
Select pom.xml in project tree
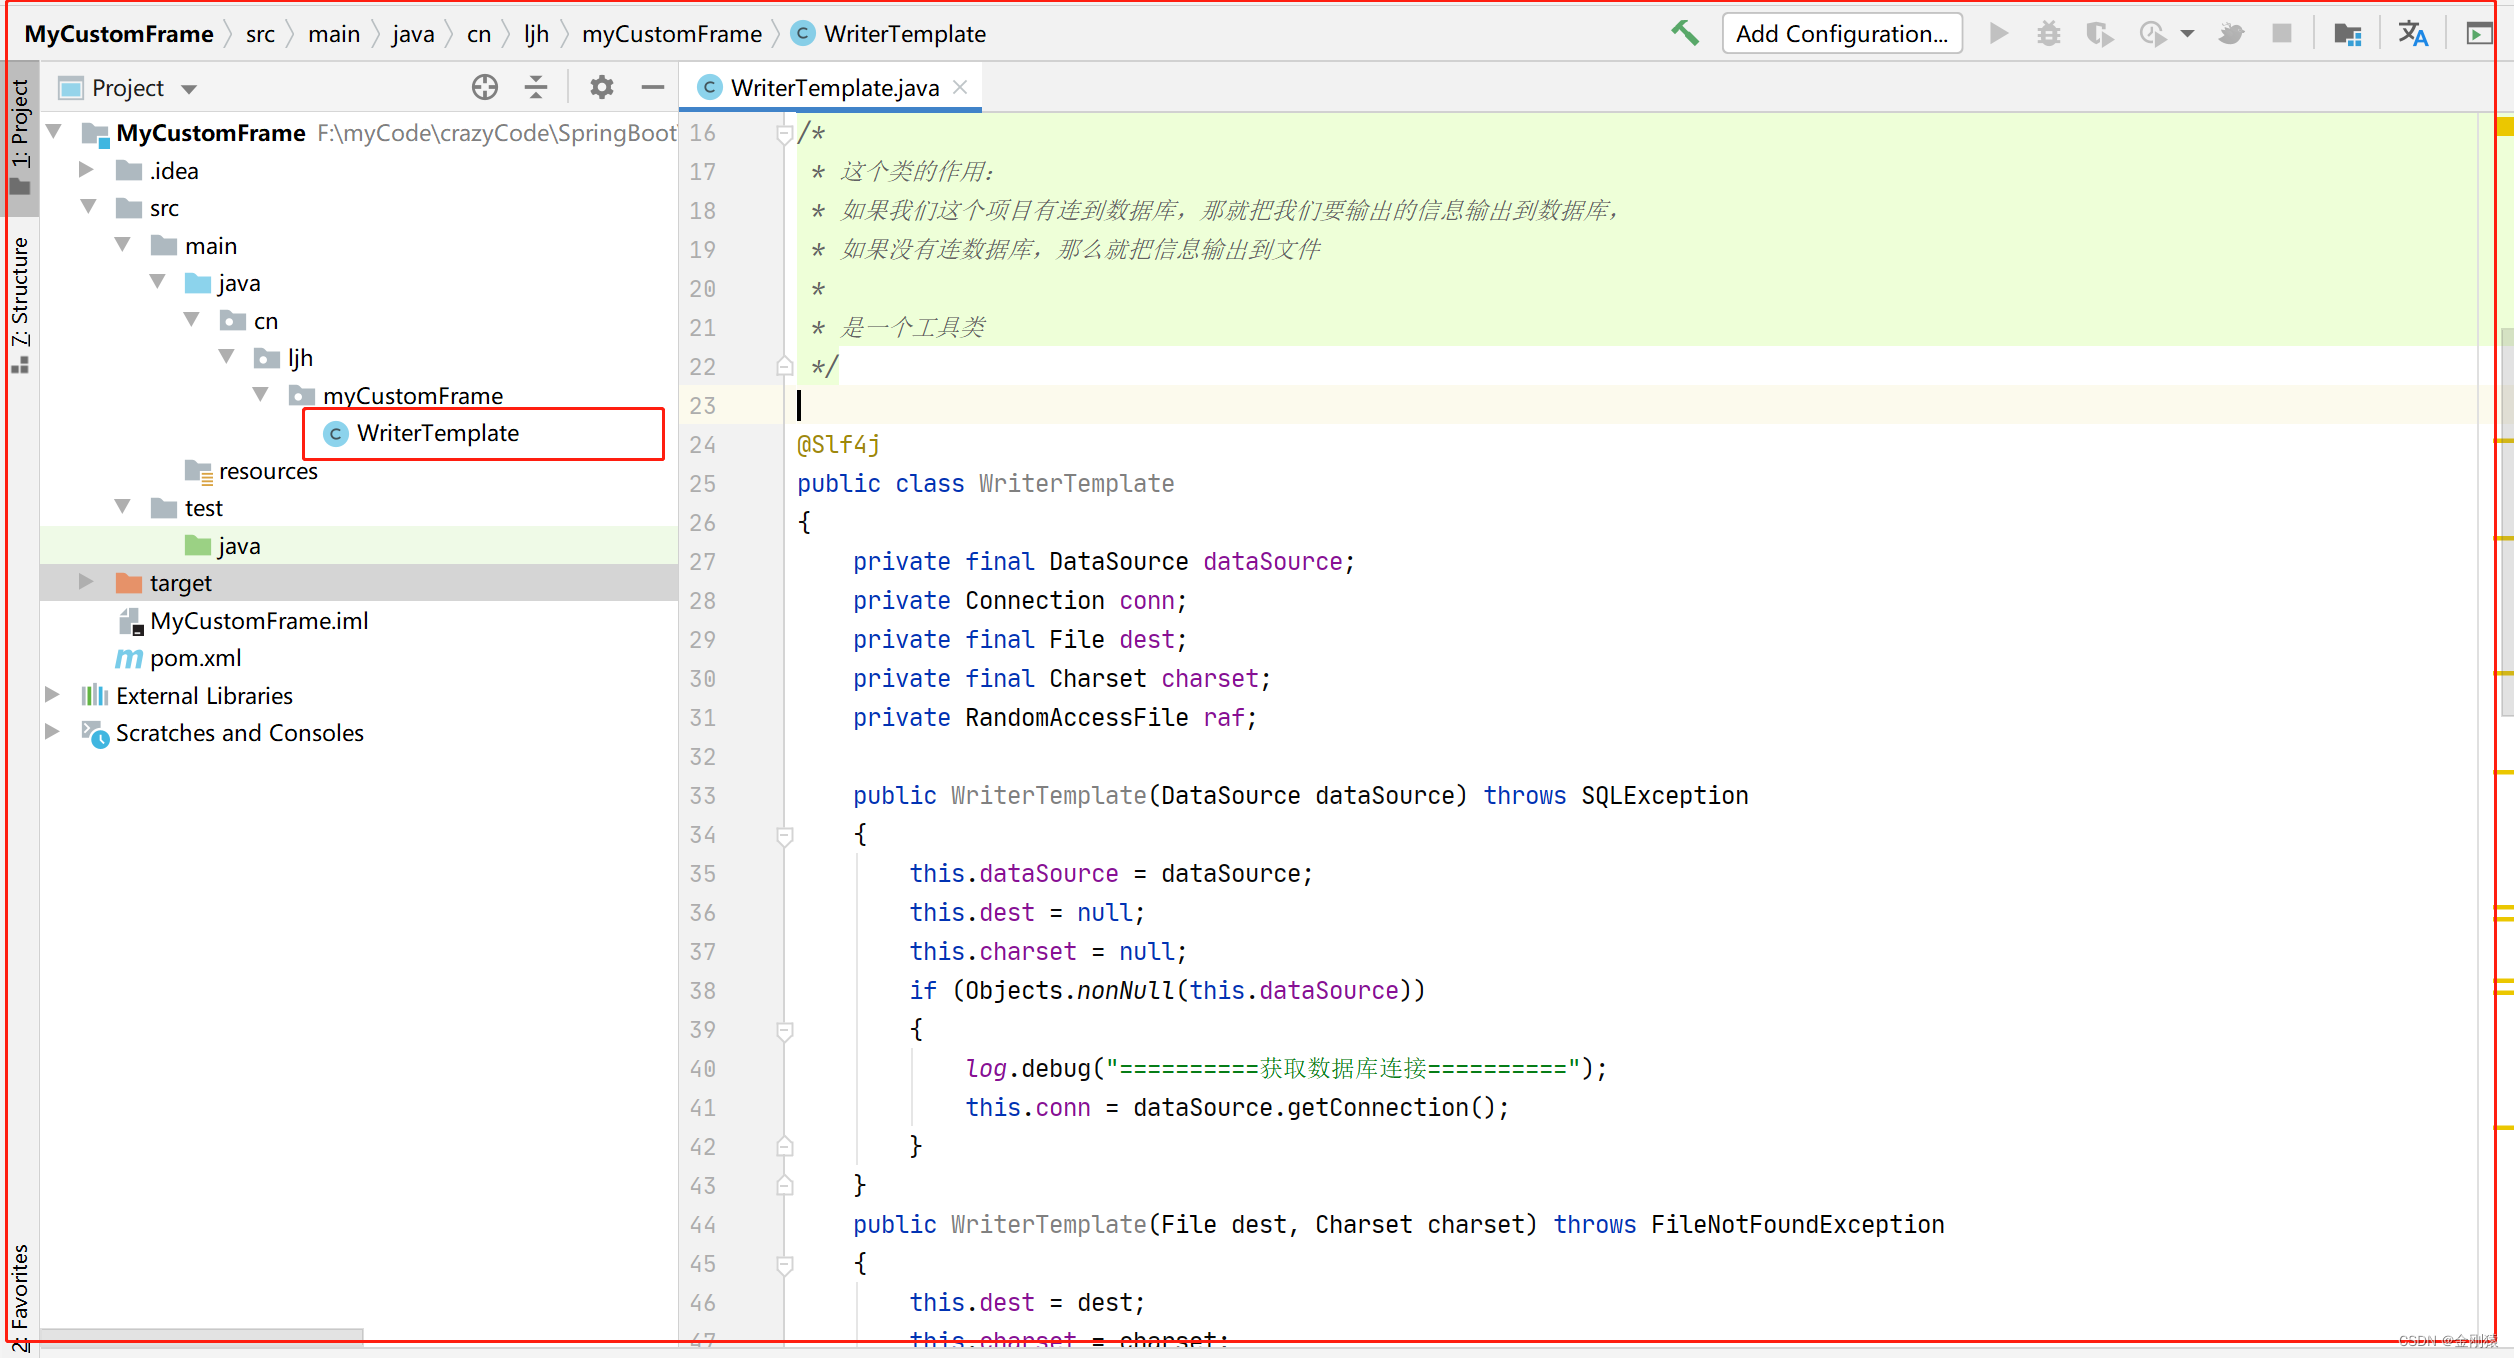pos(195,658)
